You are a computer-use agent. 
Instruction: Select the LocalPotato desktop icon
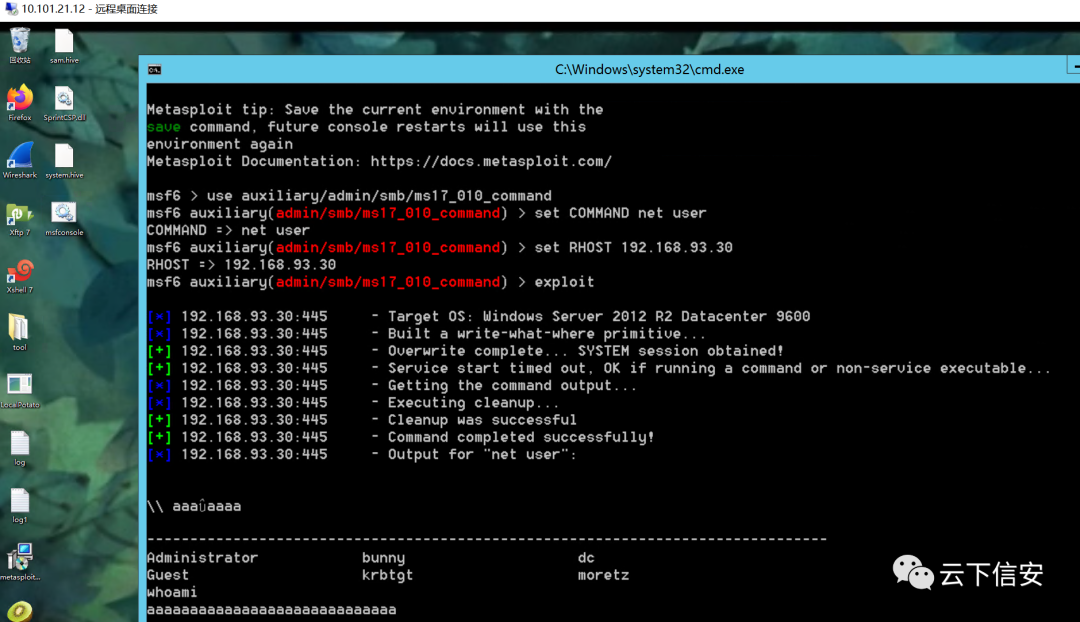pyautogui.click(x=19, y=391)
